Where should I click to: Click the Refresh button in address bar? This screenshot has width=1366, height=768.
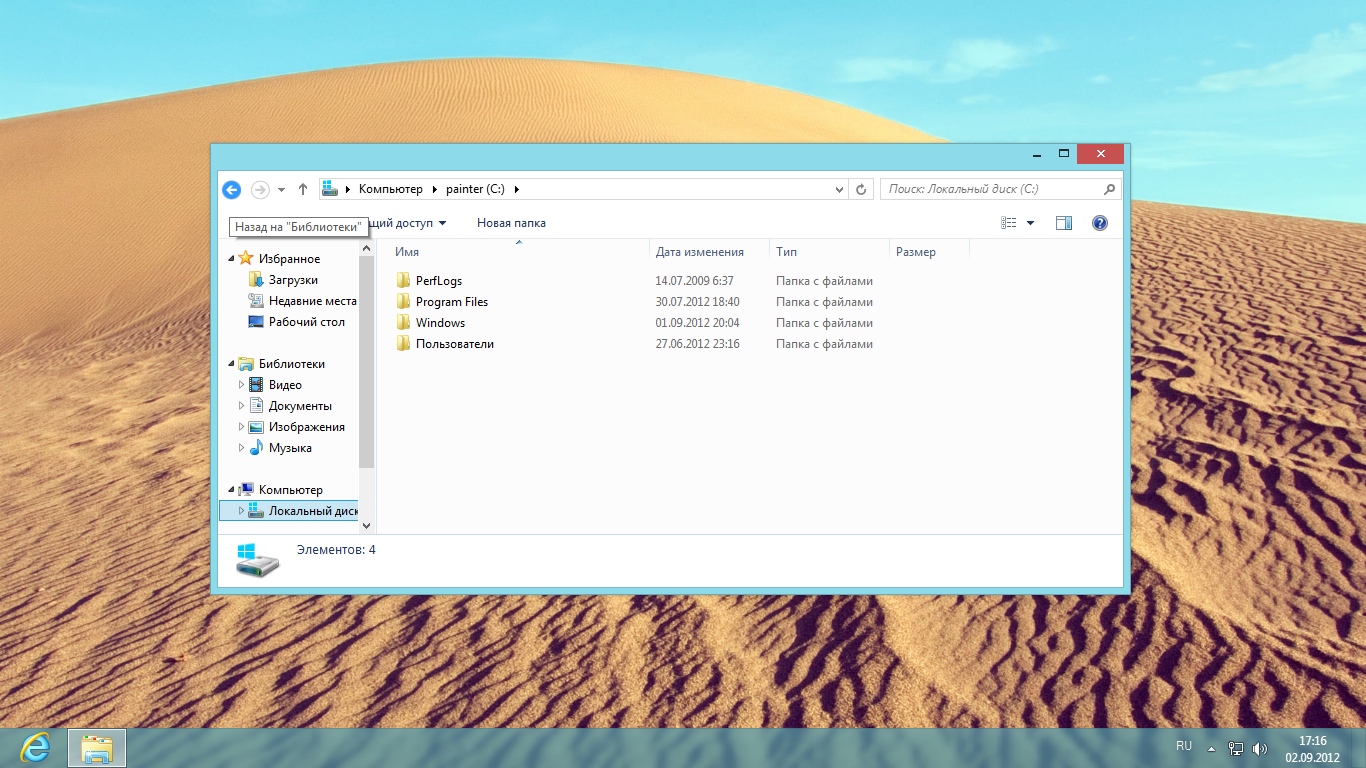[861, 189]
